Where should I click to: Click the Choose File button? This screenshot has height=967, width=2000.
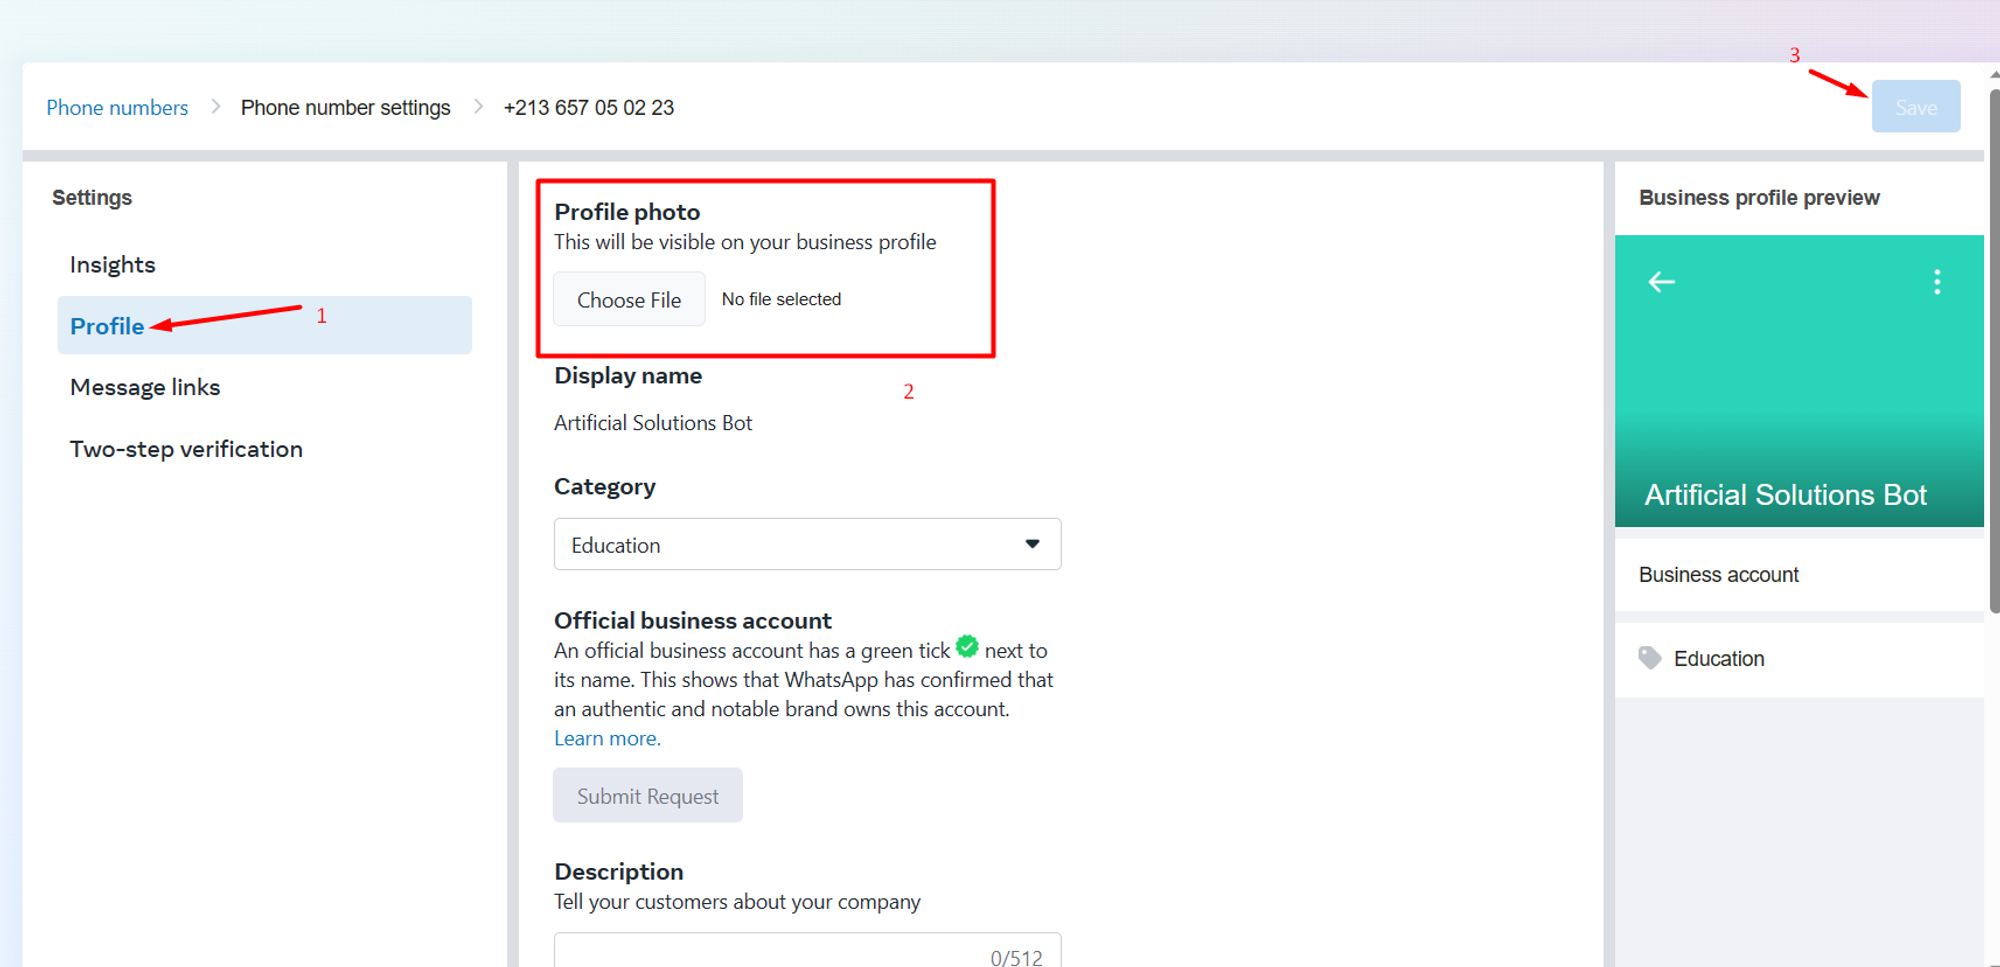coord(629,300)
